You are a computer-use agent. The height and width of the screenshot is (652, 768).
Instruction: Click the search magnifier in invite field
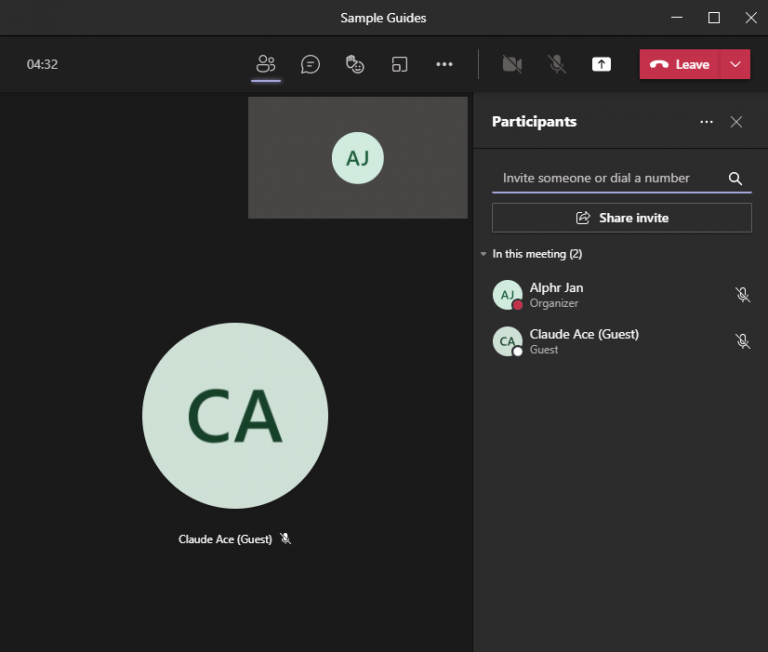[735, 178]
